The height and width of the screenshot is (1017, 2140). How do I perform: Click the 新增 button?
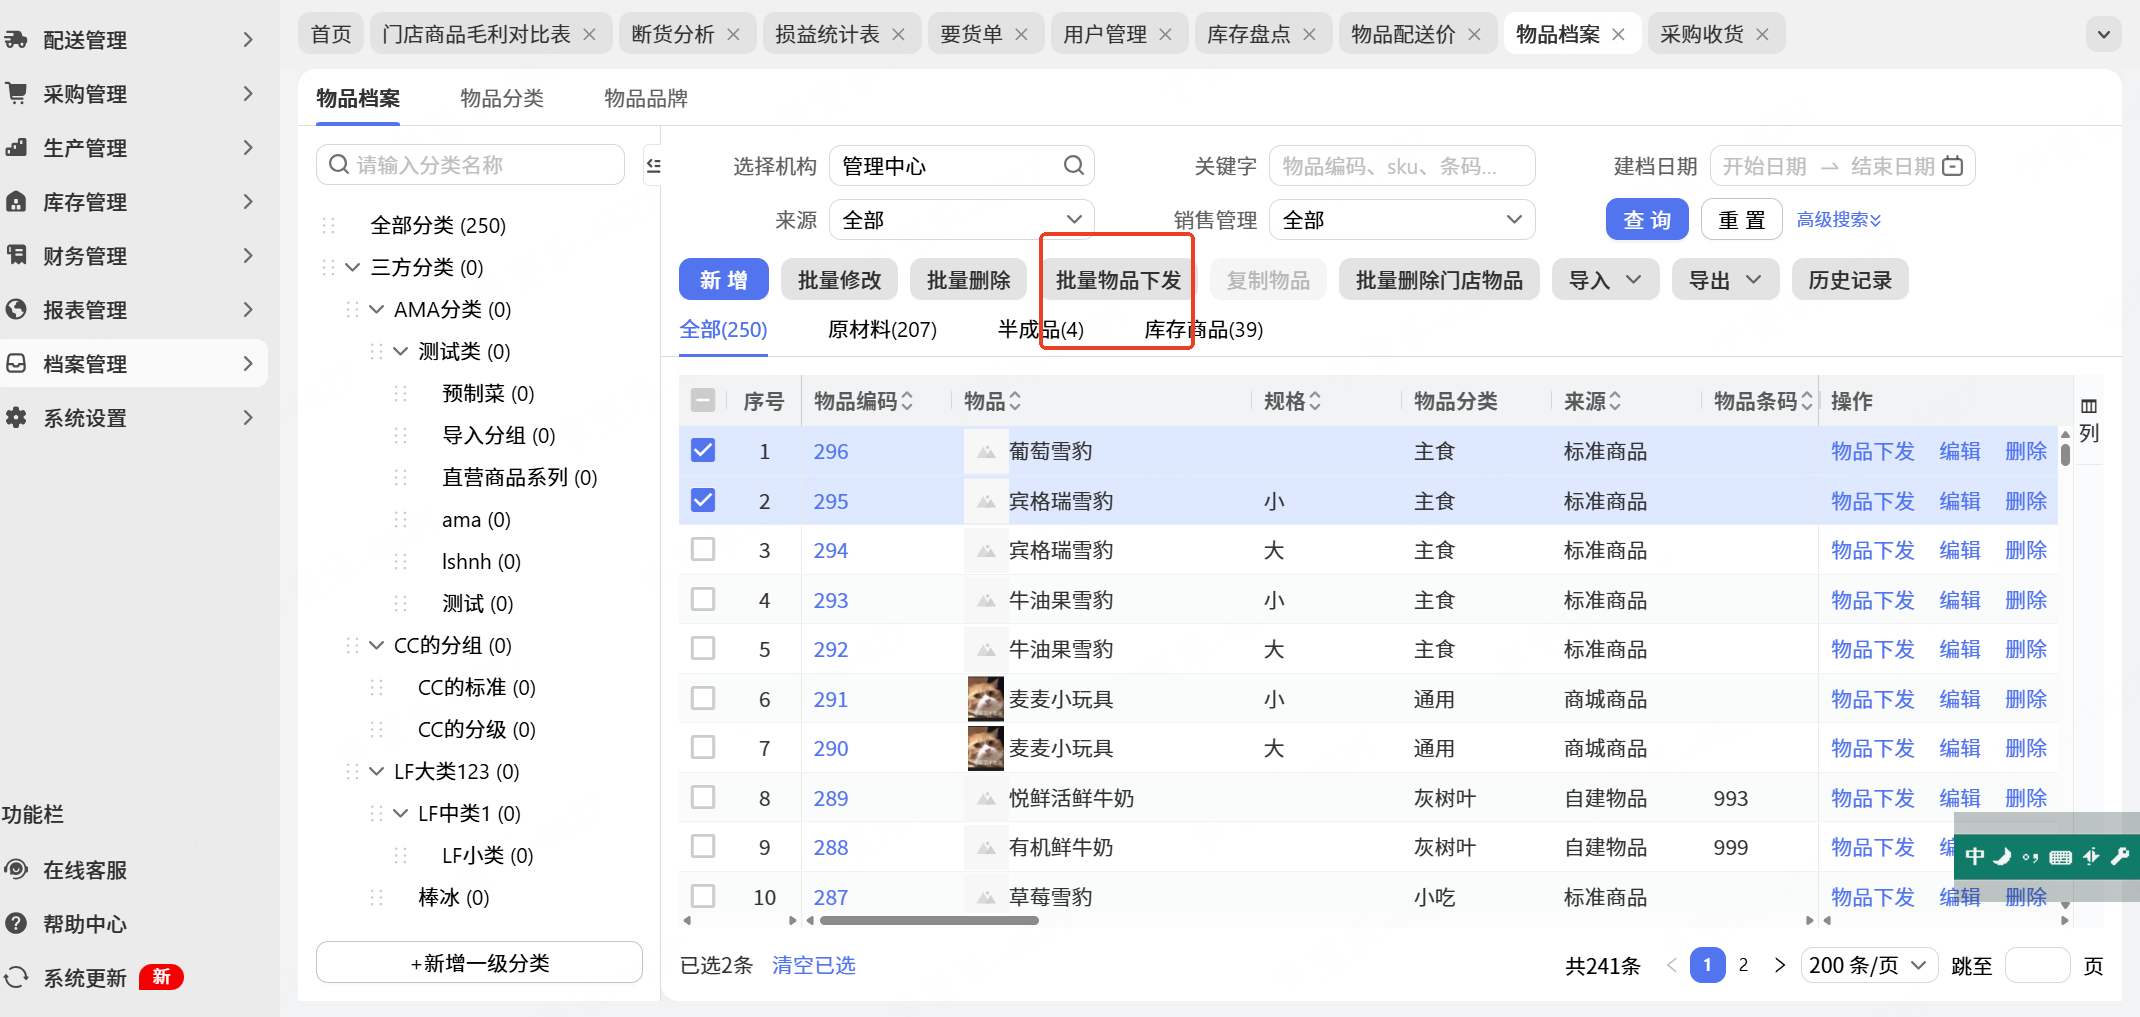[724, 280]
